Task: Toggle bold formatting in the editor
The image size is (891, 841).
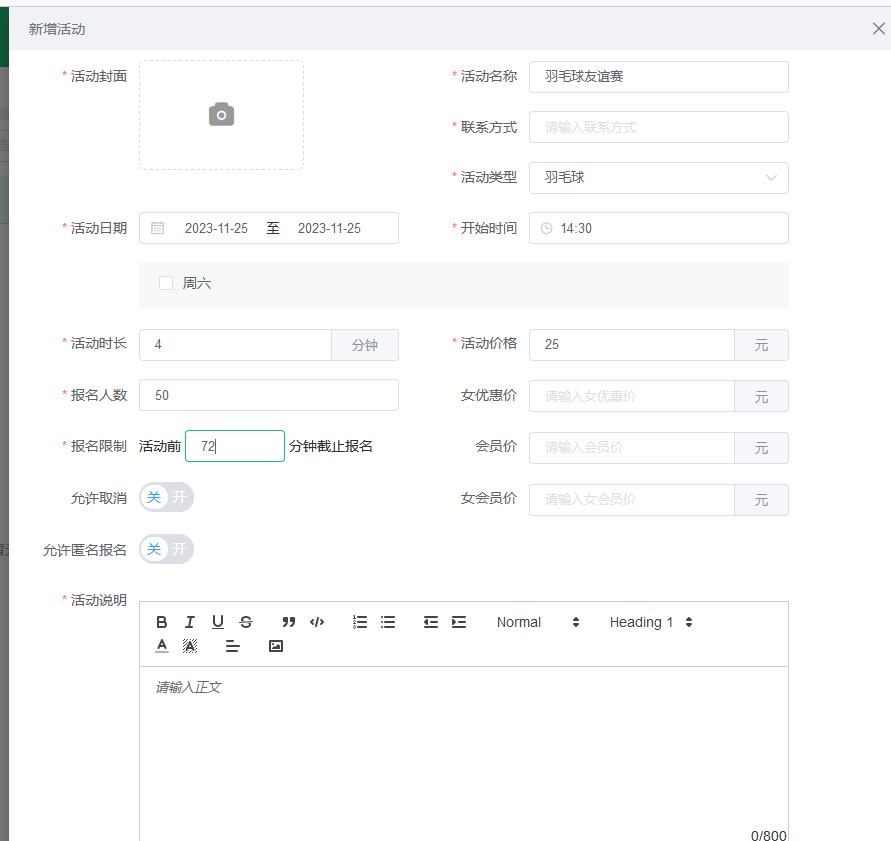Action: click(x=162, y=622)
